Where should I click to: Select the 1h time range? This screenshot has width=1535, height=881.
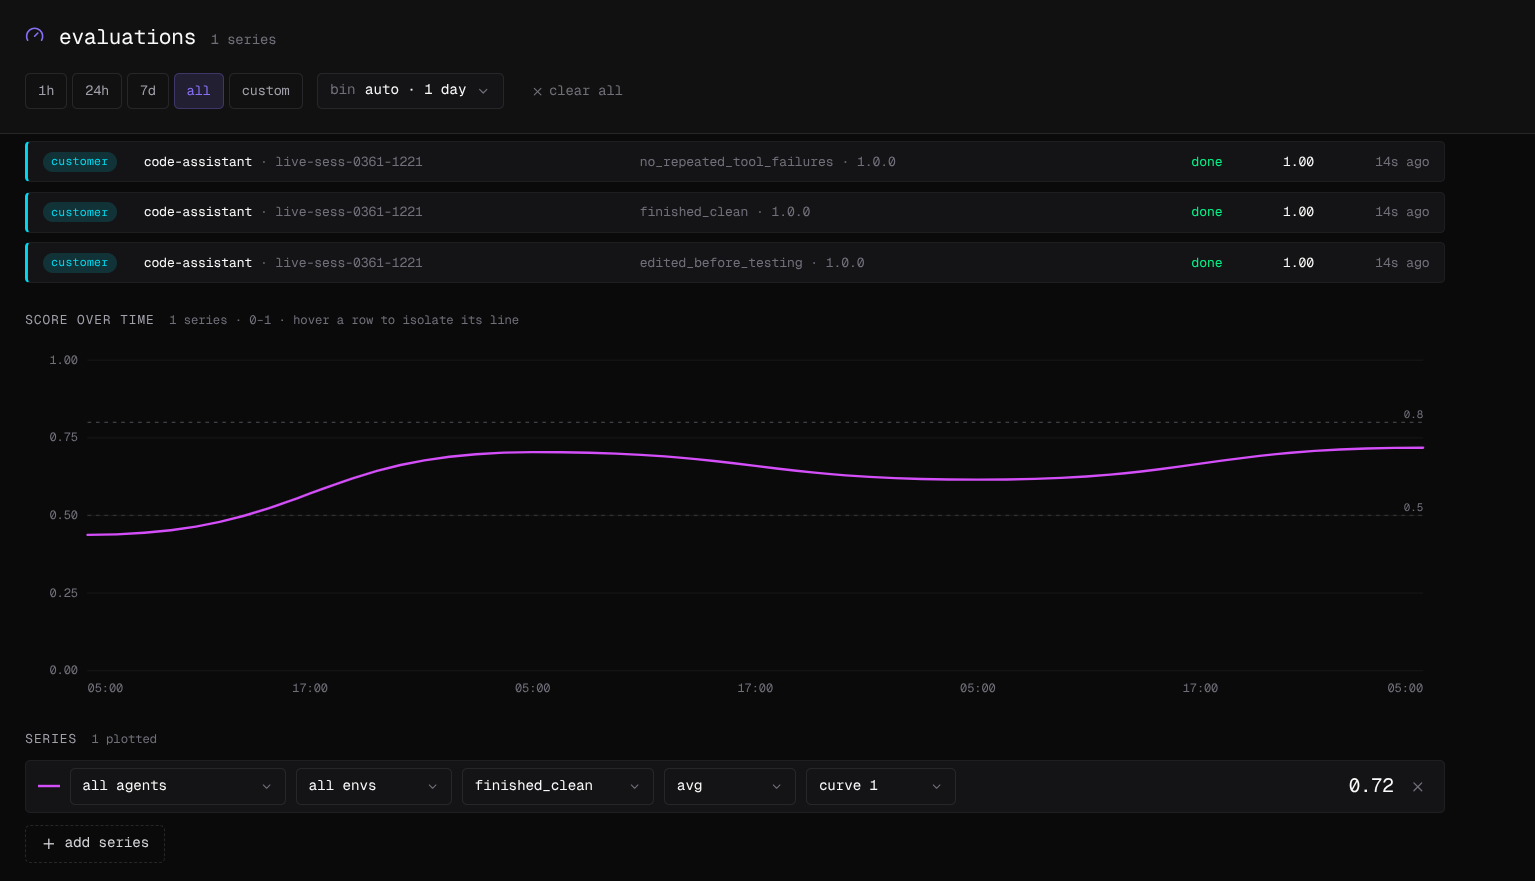46,91
